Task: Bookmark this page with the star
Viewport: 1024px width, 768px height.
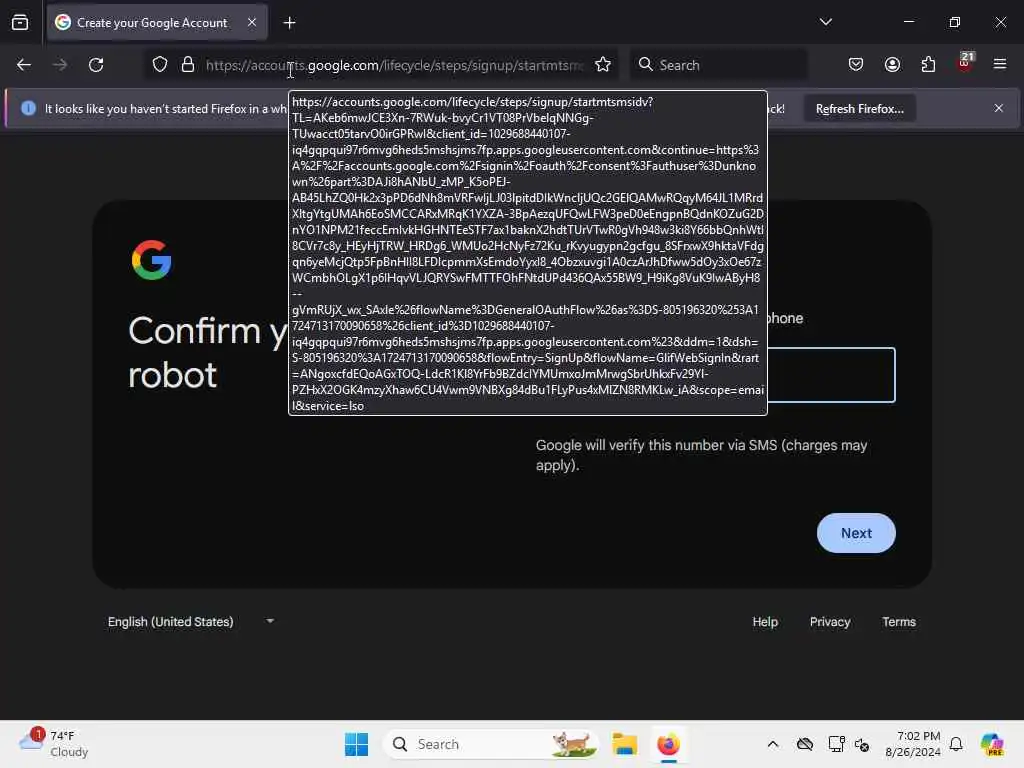Action: pyautogui.click(x=603, y=65)
